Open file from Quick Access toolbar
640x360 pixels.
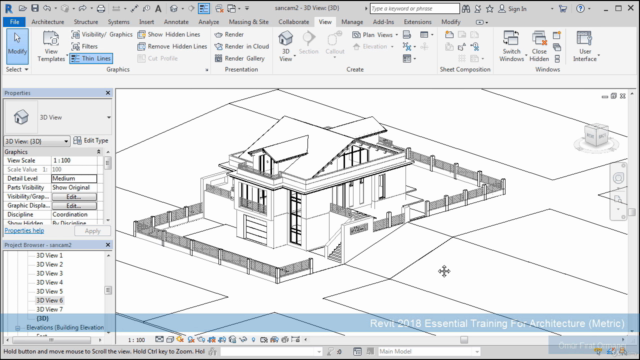(x=22, y=8)
